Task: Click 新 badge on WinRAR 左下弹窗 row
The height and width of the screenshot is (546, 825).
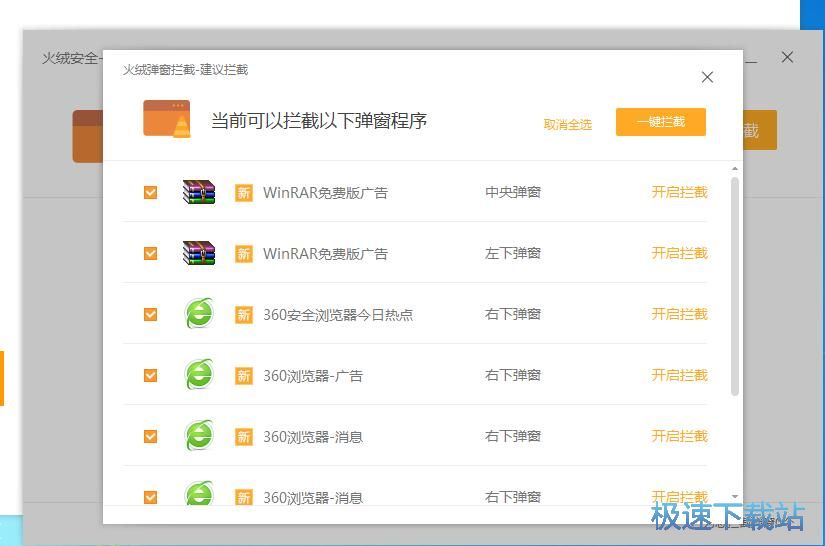Action: click(x=244, y=254)
